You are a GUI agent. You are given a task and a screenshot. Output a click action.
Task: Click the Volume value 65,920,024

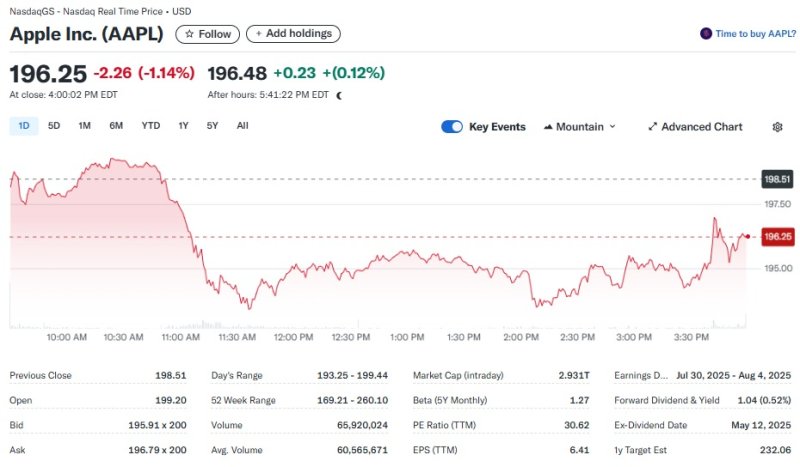362,425
